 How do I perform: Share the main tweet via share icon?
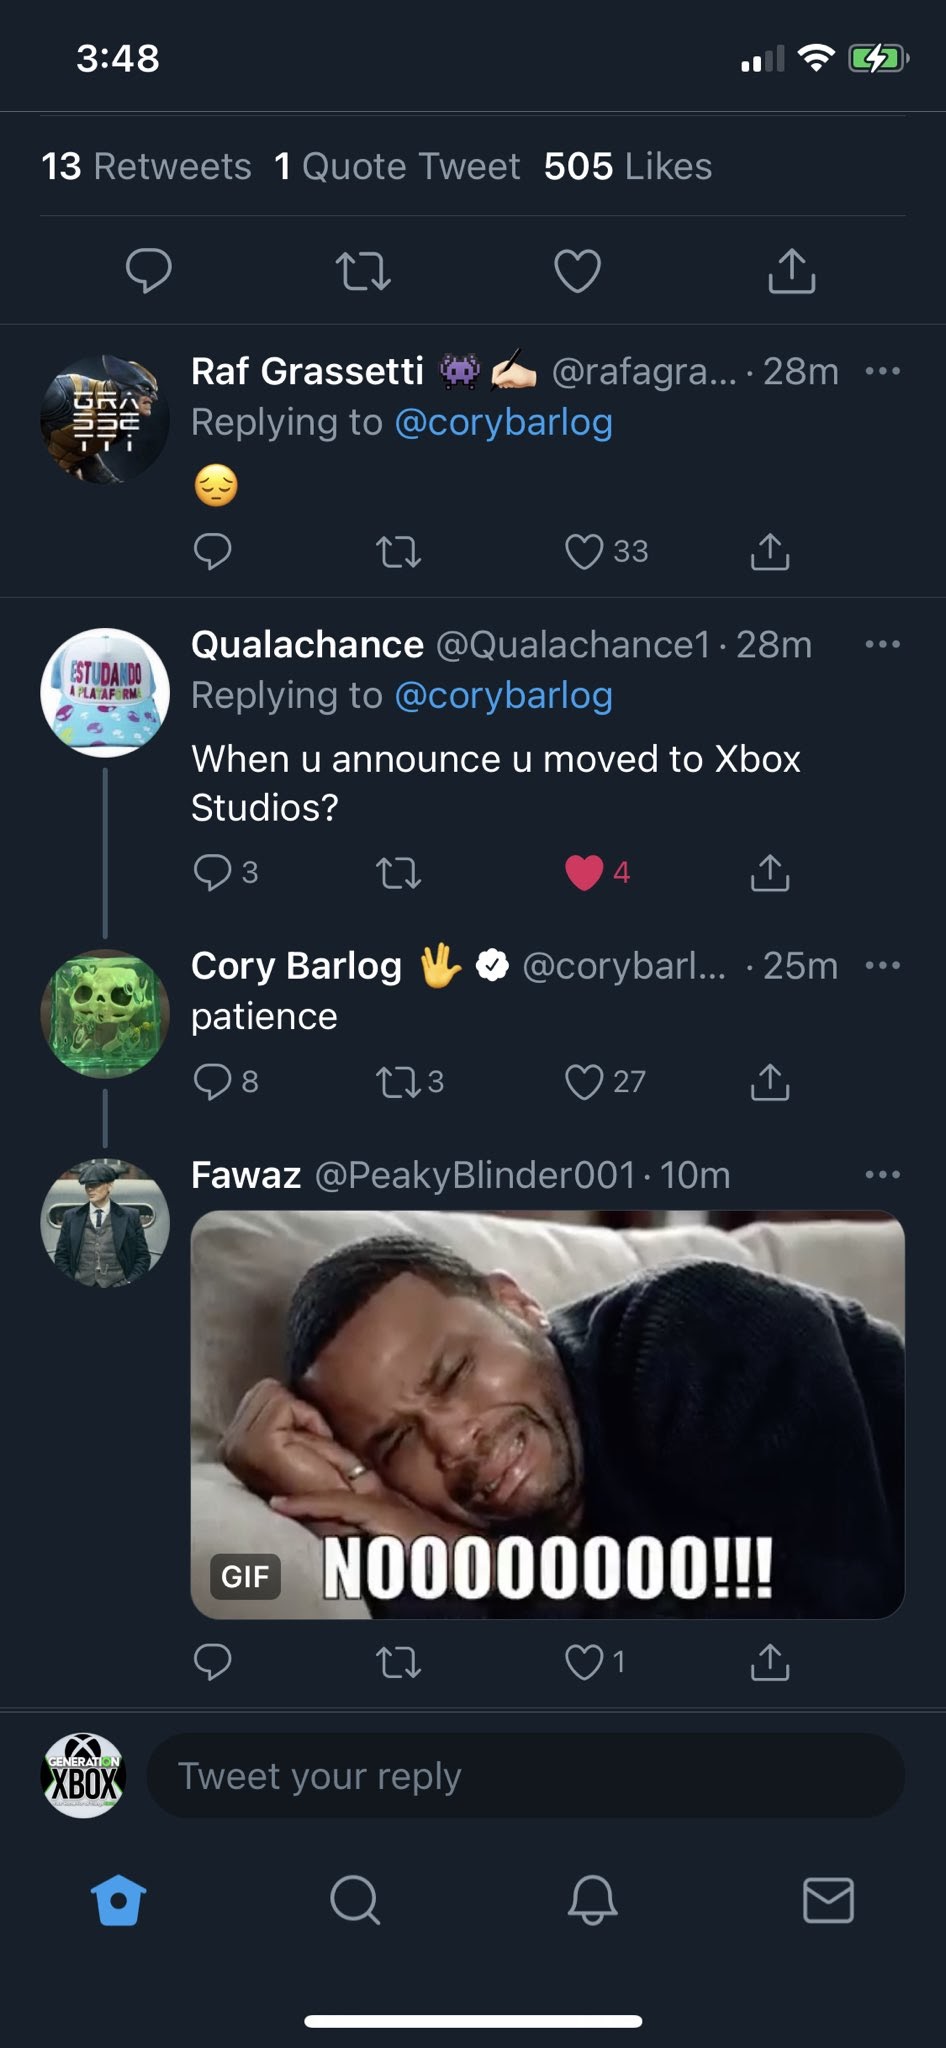[791, 271]
